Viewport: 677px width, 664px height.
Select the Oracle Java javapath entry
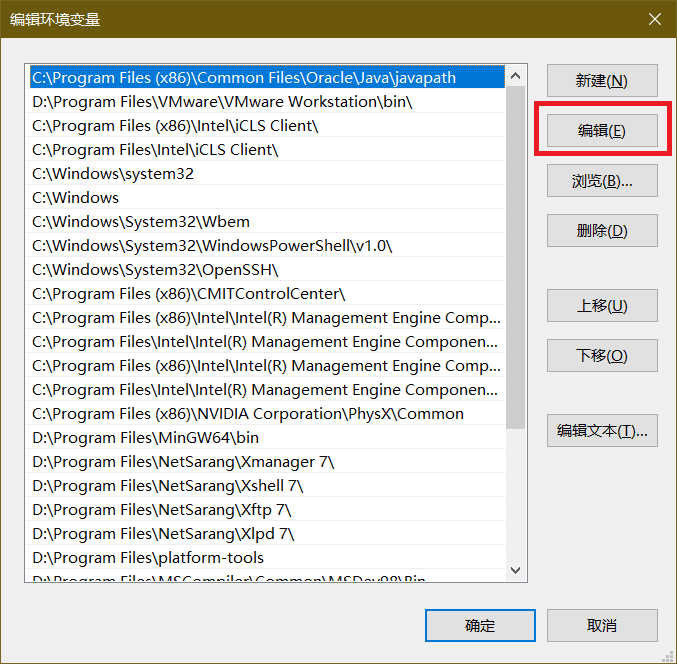tap(244, 77)
